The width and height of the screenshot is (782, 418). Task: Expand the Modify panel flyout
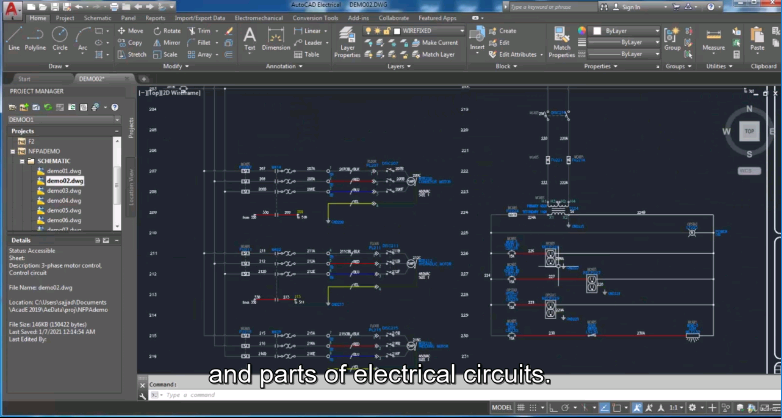click(176, 66)
